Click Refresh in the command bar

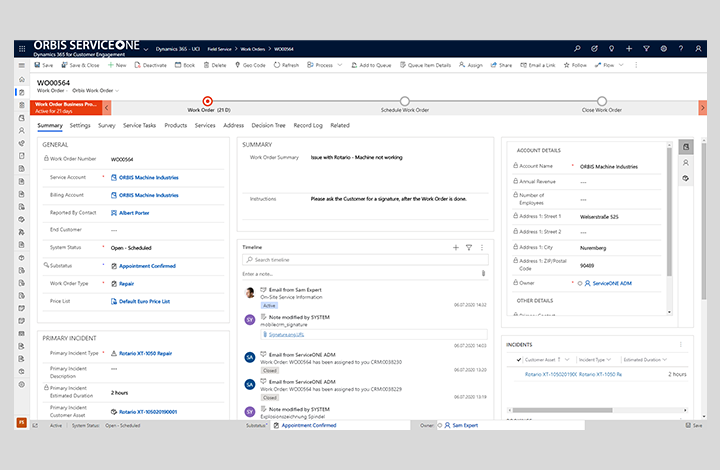pyautogui.click(x=286, y=65)
